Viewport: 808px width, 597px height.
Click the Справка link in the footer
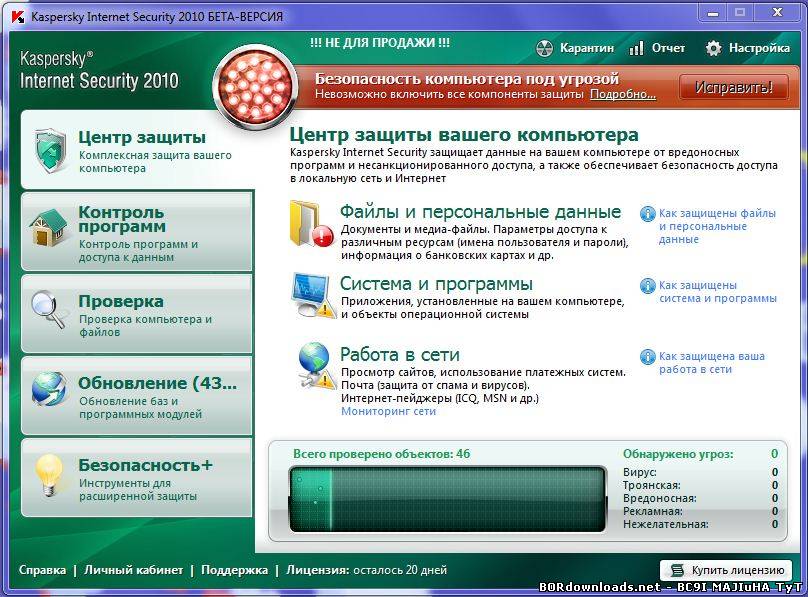[x=42, y=570]
